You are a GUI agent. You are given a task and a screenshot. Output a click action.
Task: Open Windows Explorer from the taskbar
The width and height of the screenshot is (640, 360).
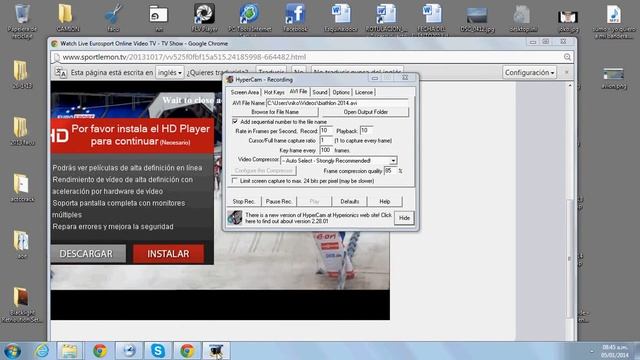pos(69,351)
